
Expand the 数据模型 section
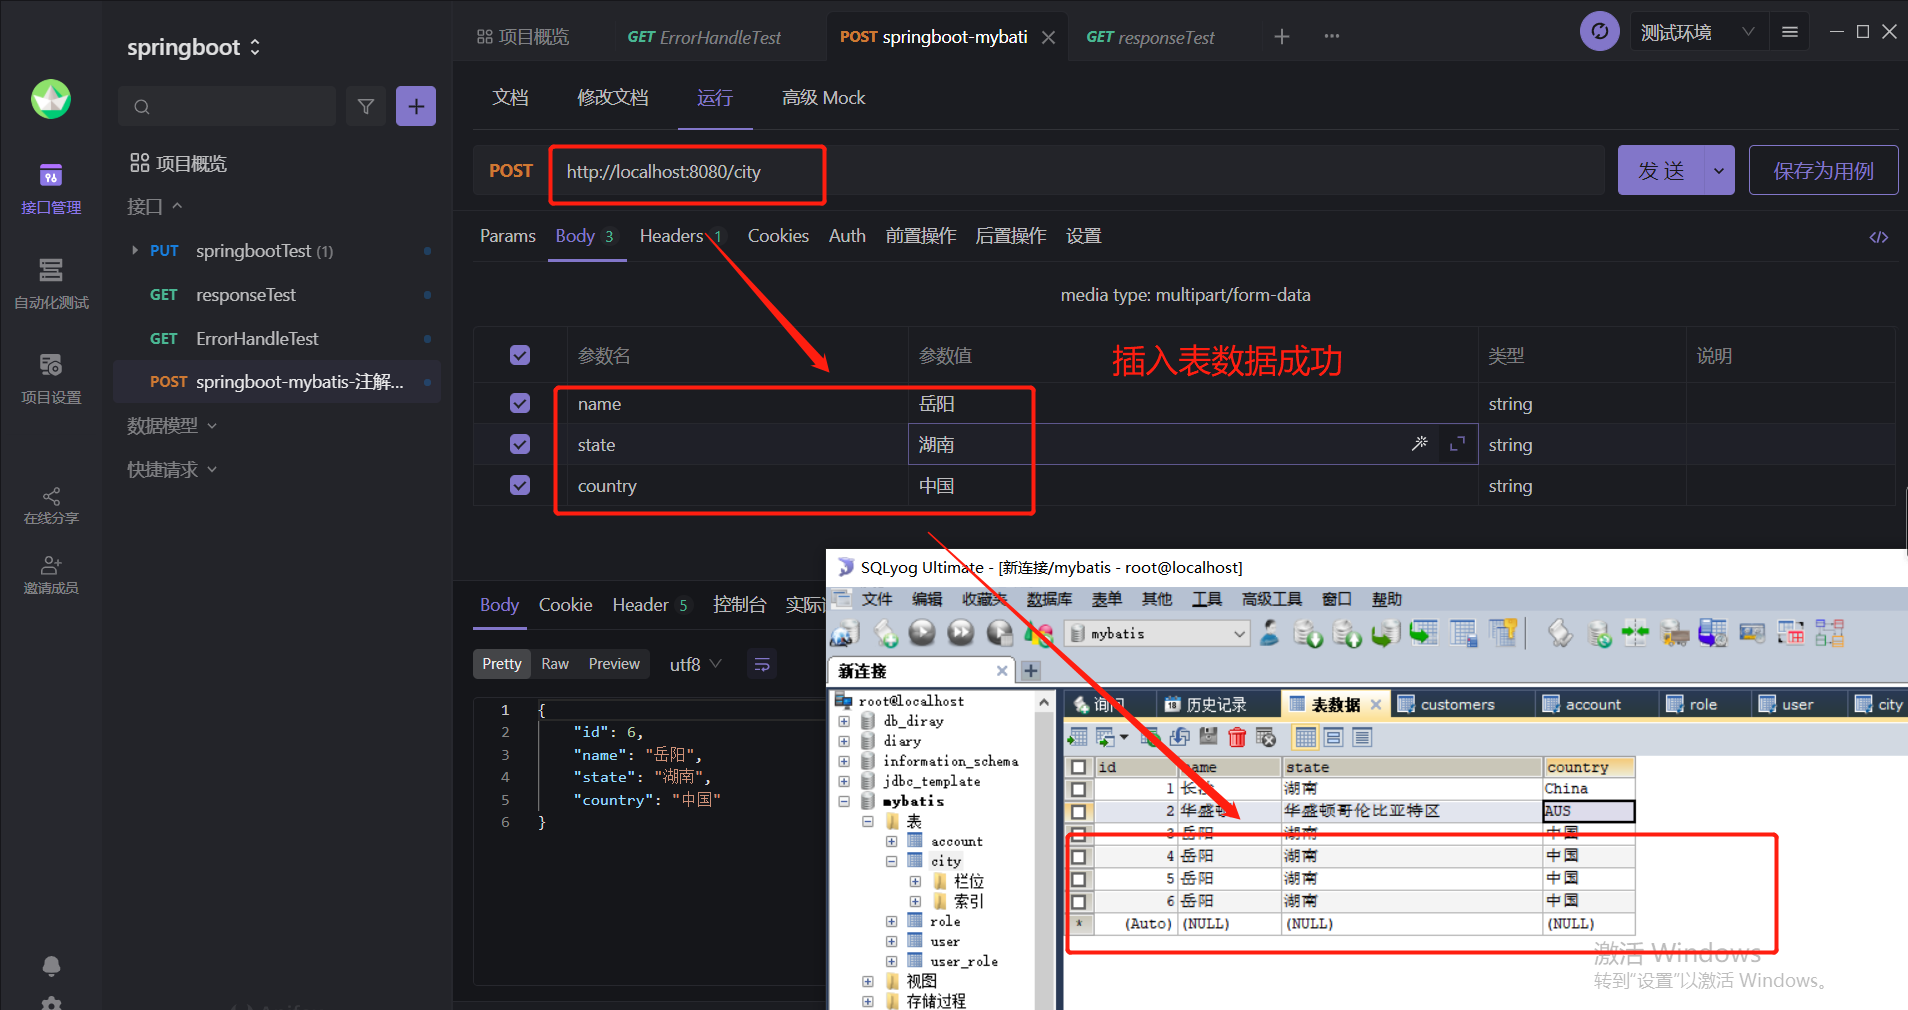[172, 426]
